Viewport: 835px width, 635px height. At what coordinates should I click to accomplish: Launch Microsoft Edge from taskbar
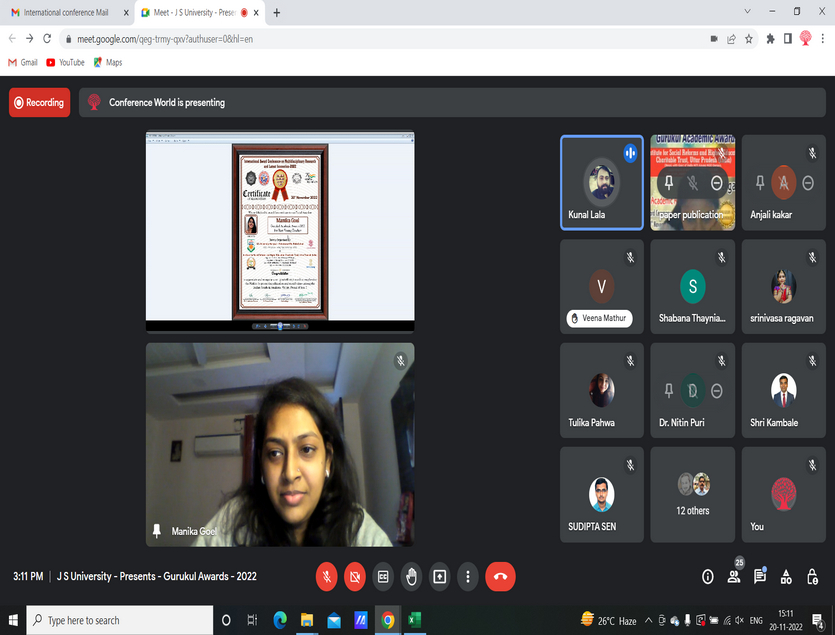coord(280,620)
